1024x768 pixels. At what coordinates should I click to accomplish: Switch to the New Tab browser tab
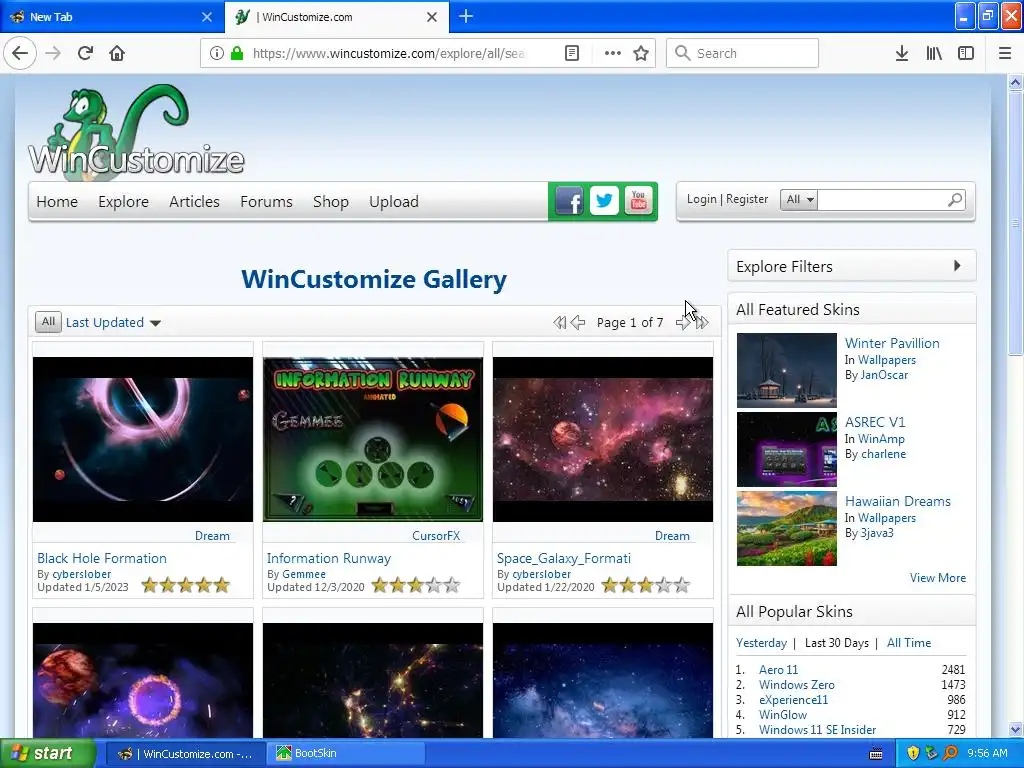112,17
